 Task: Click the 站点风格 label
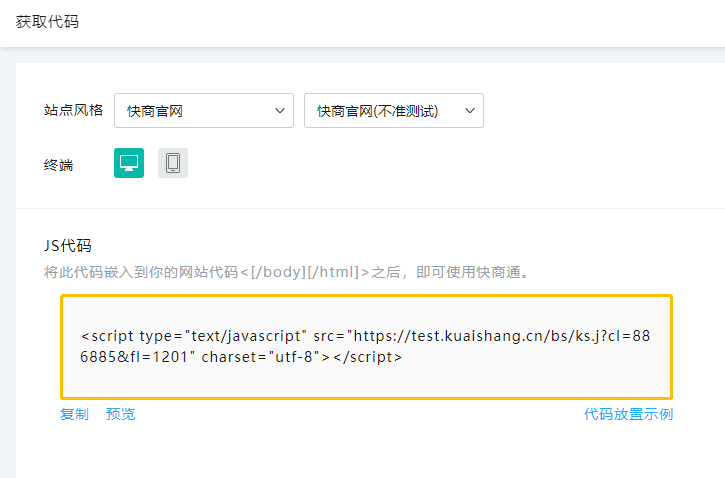pyautogui.click(x=74, y=111)
